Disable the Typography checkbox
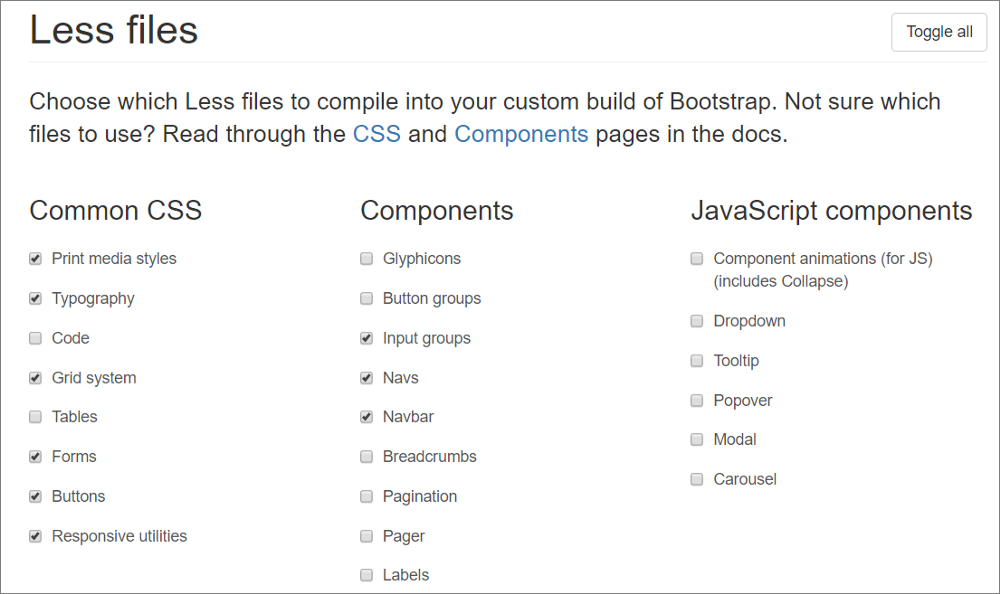 click(x=36, y=299)
